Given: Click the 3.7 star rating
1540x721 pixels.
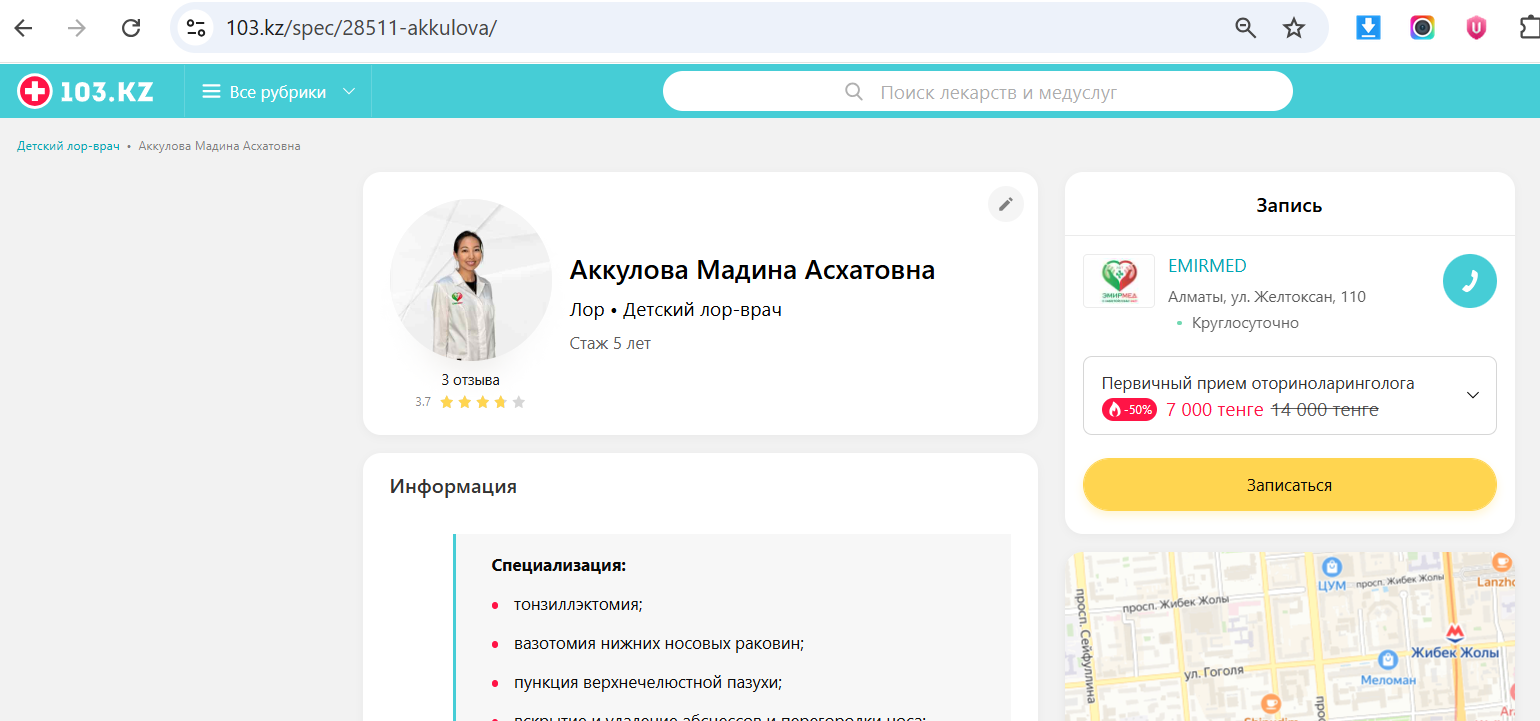Looking at the screenshot, I should [470, 402].
